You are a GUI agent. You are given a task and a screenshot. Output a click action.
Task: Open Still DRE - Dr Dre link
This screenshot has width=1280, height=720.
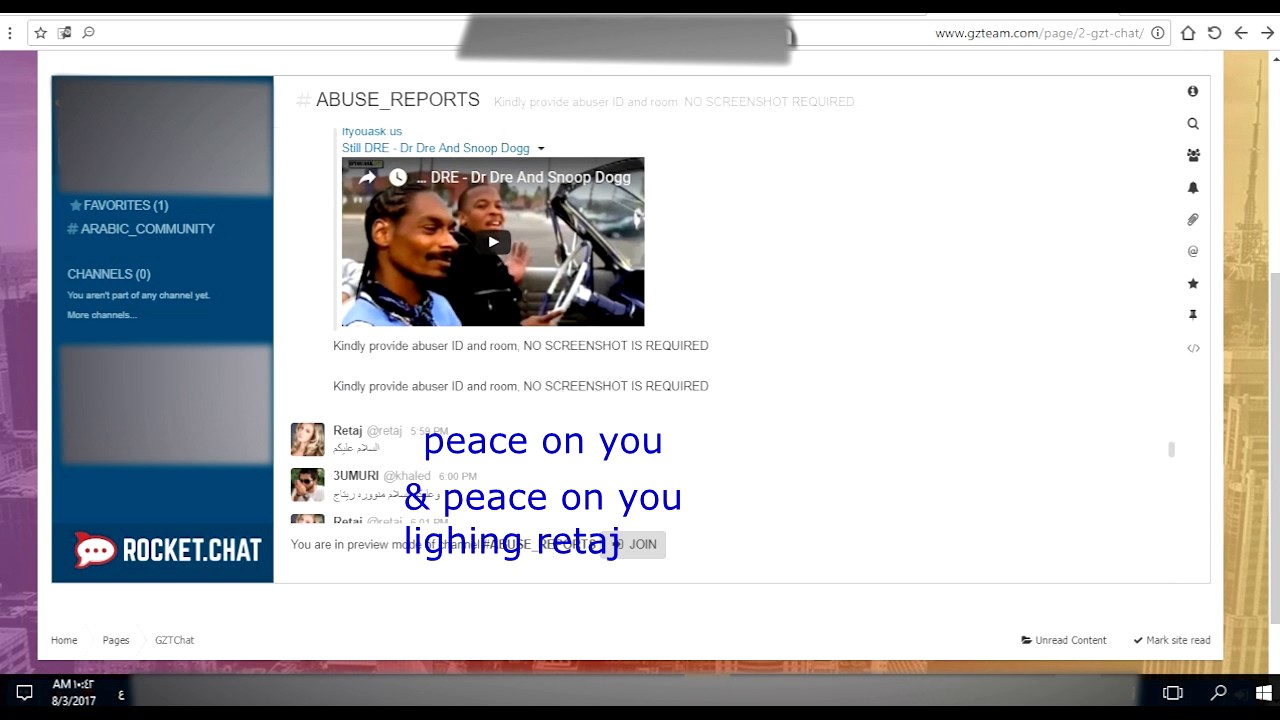tap(436, 148)
